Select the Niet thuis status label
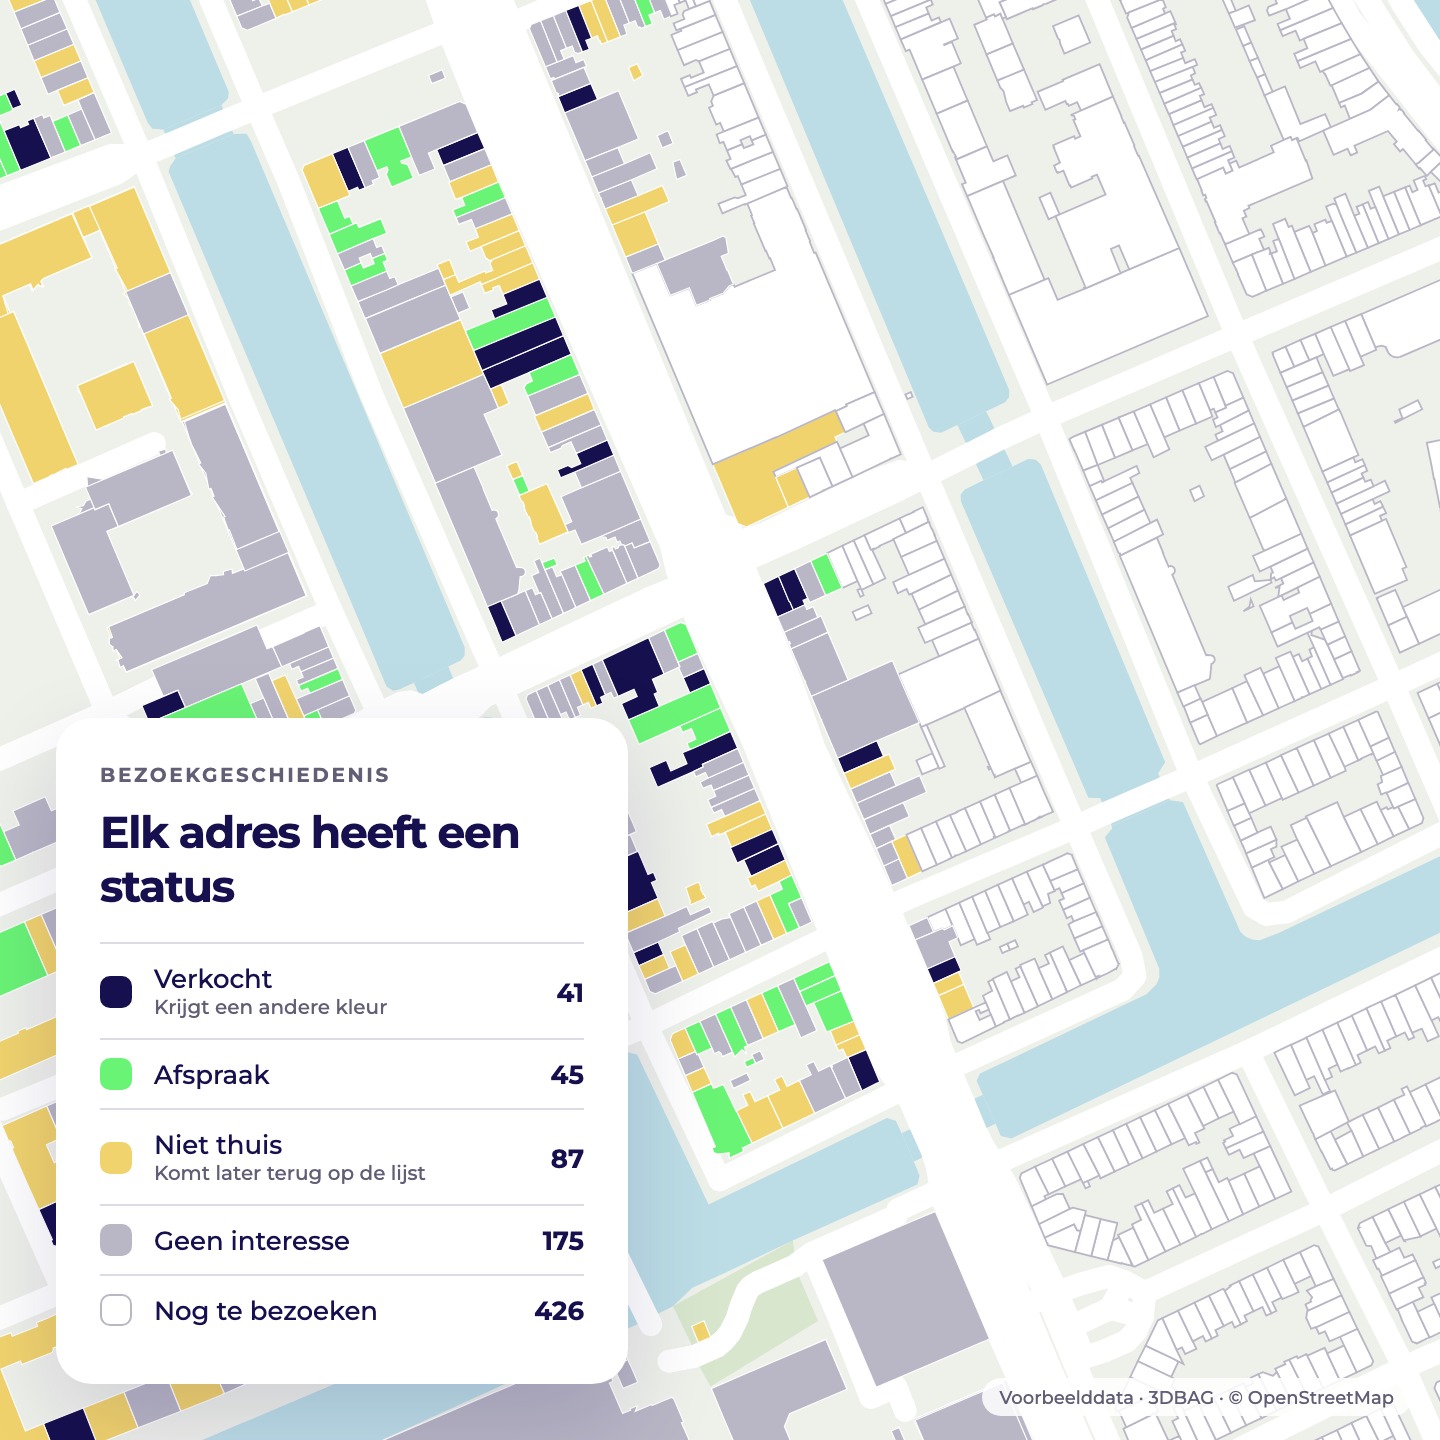 click(218, 1145)
